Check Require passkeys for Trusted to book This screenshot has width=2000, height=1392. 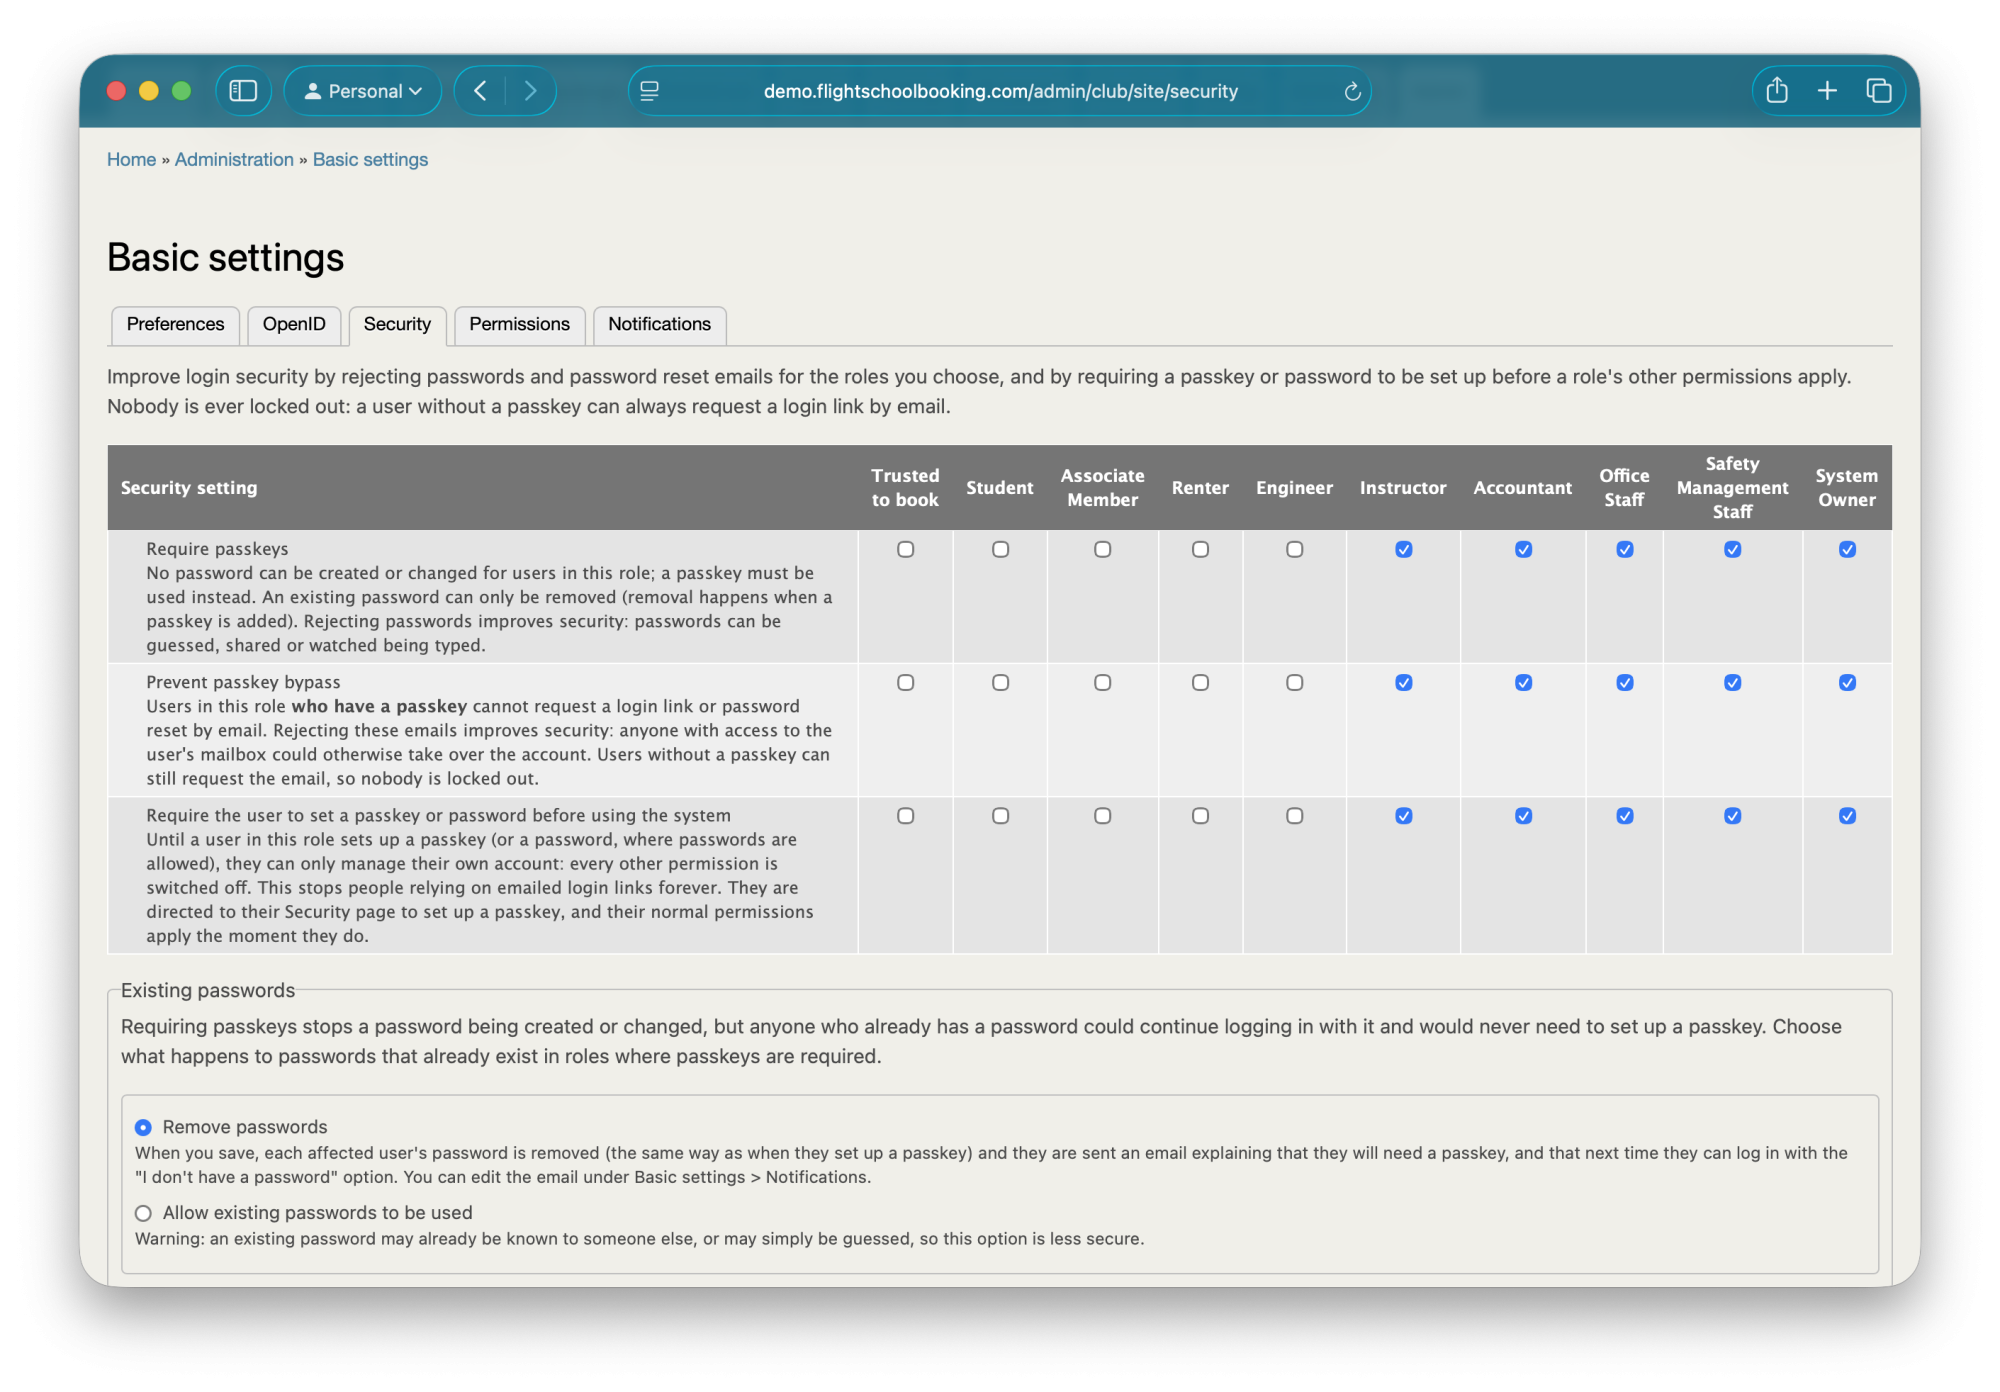click(905, 549)
